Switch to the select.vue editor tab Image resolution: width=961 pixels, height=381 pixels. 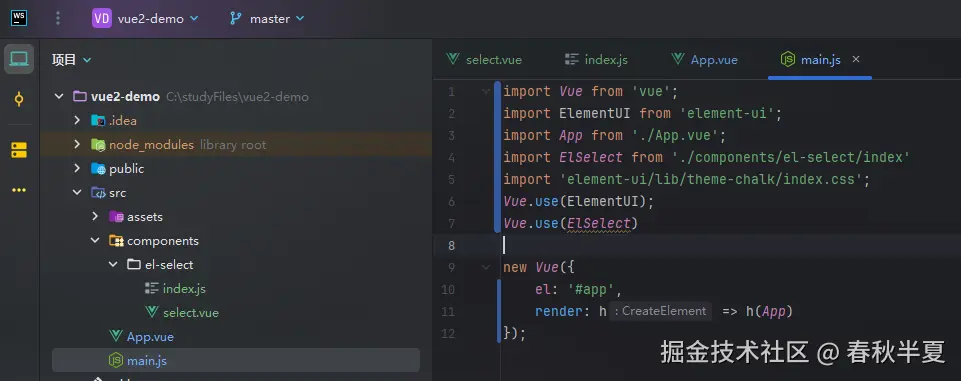[x=484, y=59]
